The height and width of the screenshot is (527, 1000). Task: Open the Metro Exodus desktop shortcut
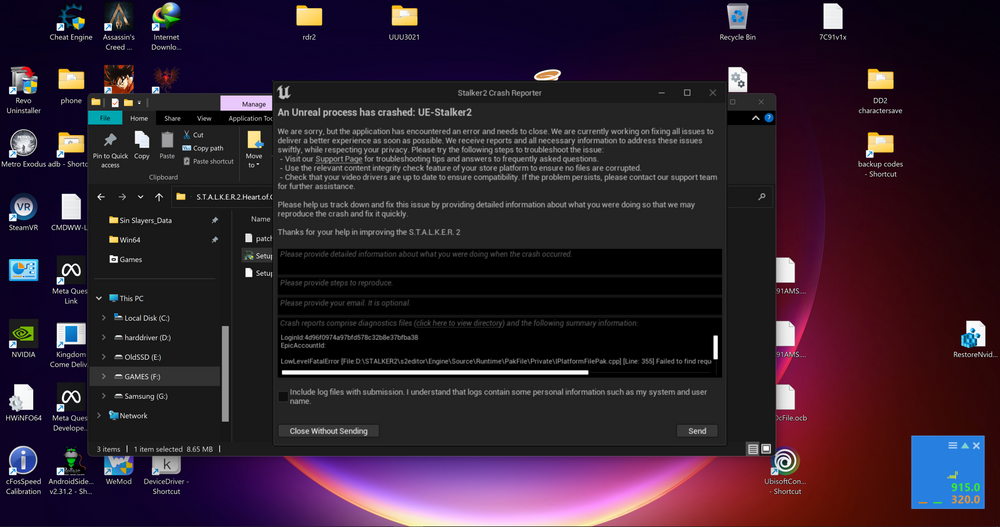pos(24,149)
